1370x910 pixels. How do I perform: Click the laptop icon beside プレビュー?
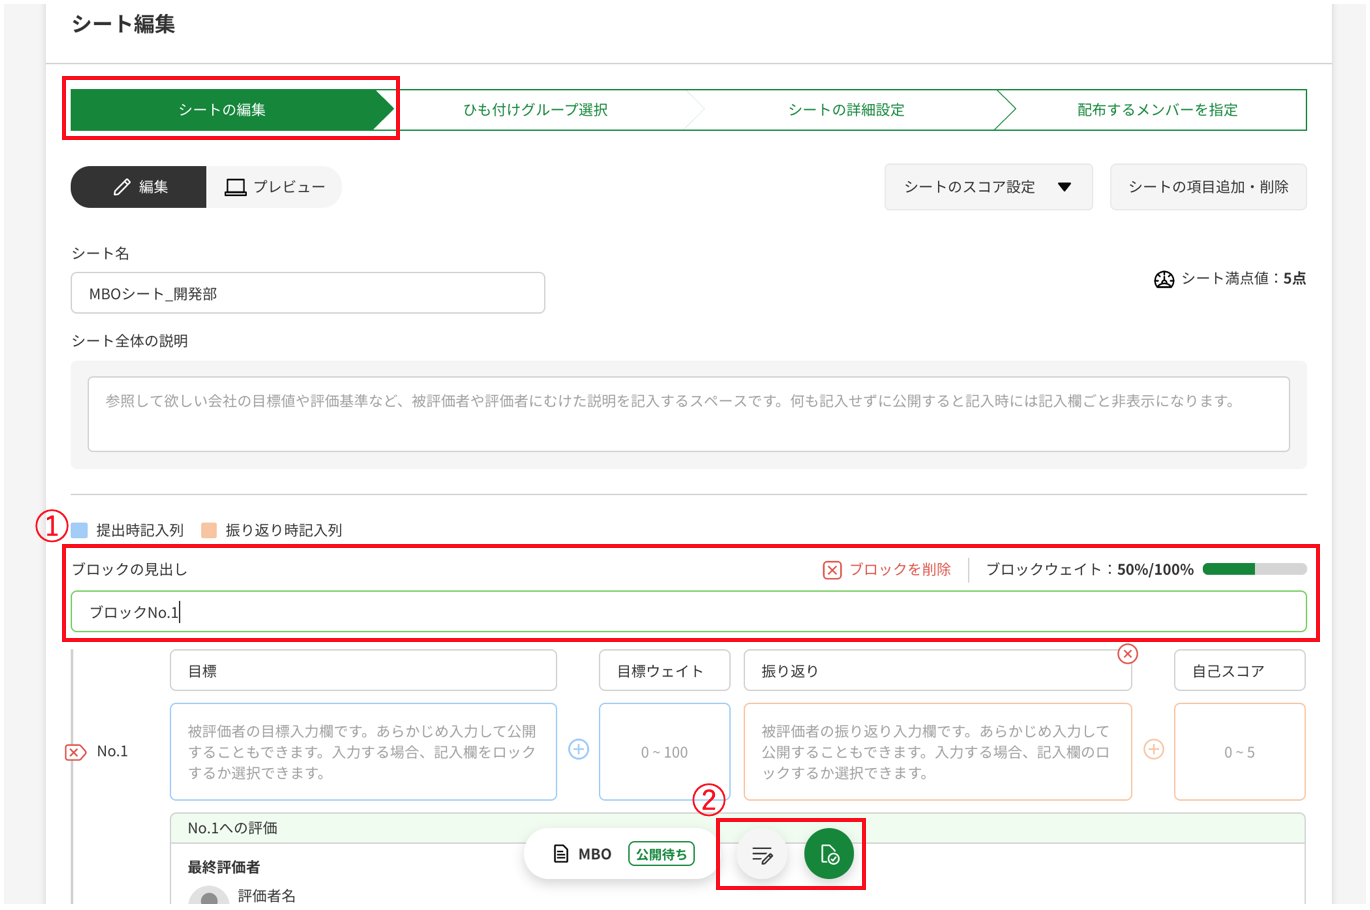coord(235,187)
